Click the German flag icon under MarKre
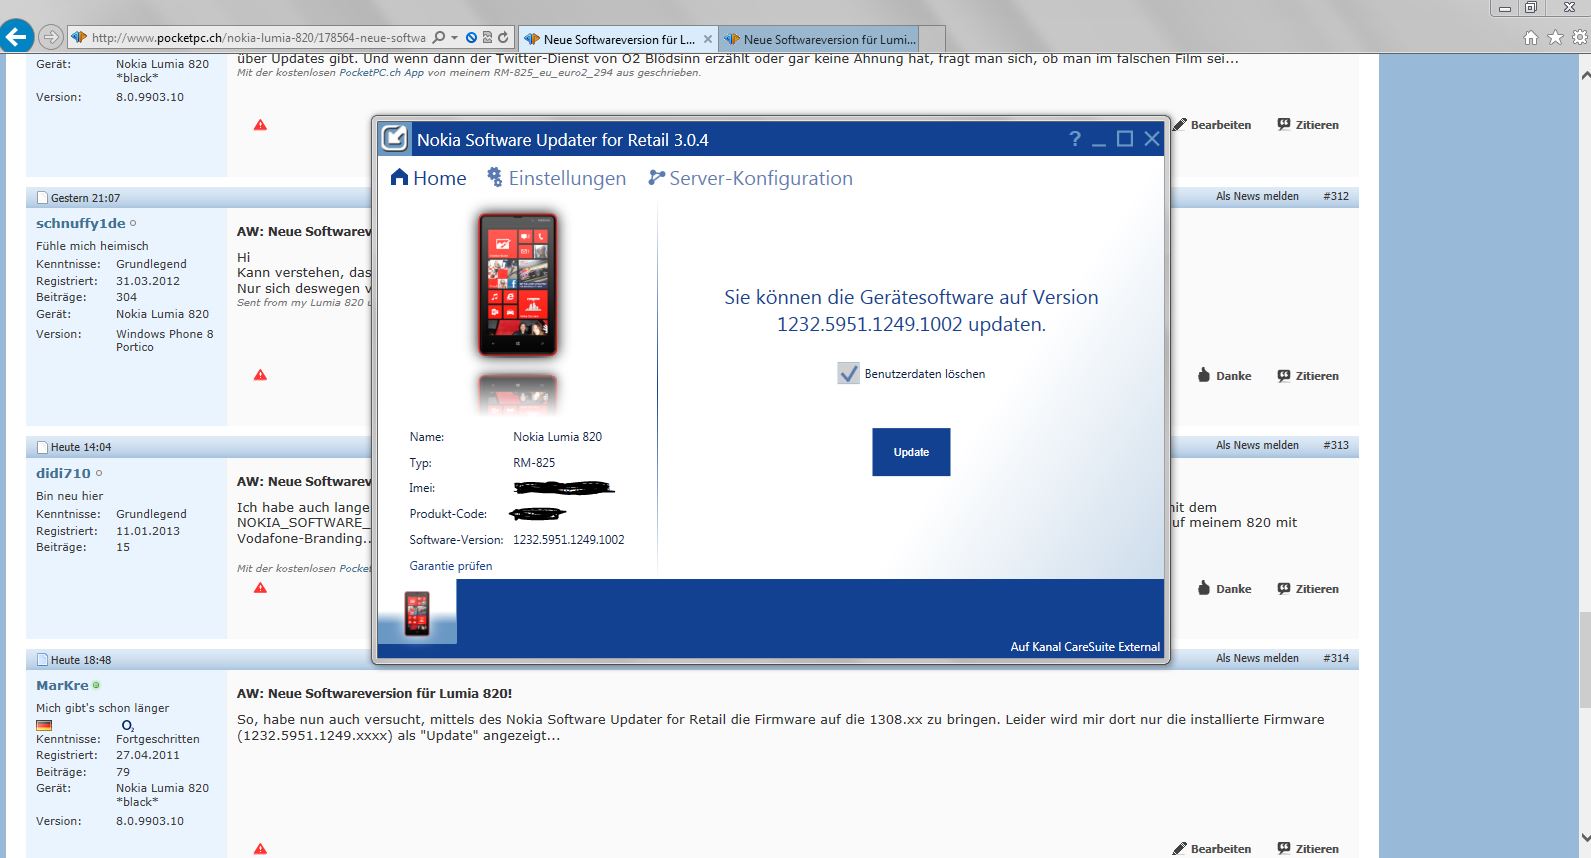The width and height of the screenshot is (1591, 858). pos(44,725)
